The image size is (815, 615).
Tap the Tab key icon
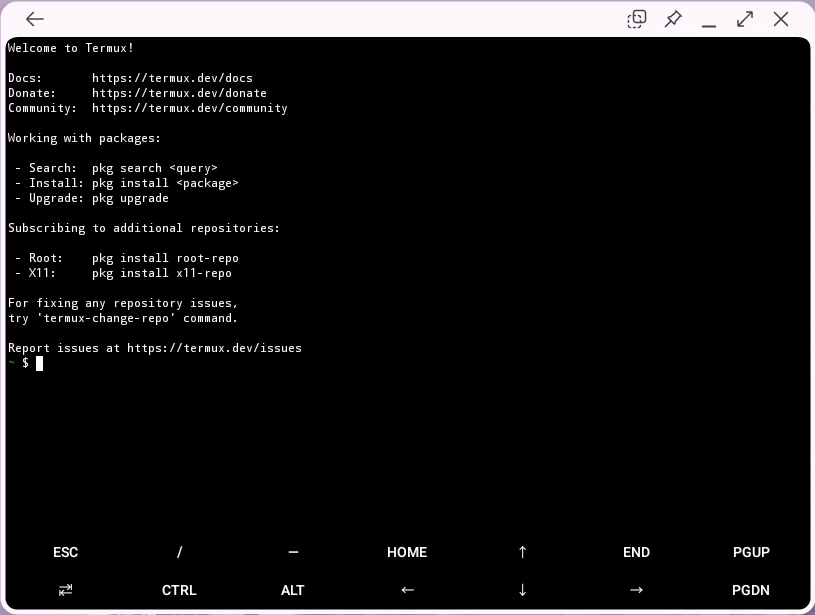point(65,590)
